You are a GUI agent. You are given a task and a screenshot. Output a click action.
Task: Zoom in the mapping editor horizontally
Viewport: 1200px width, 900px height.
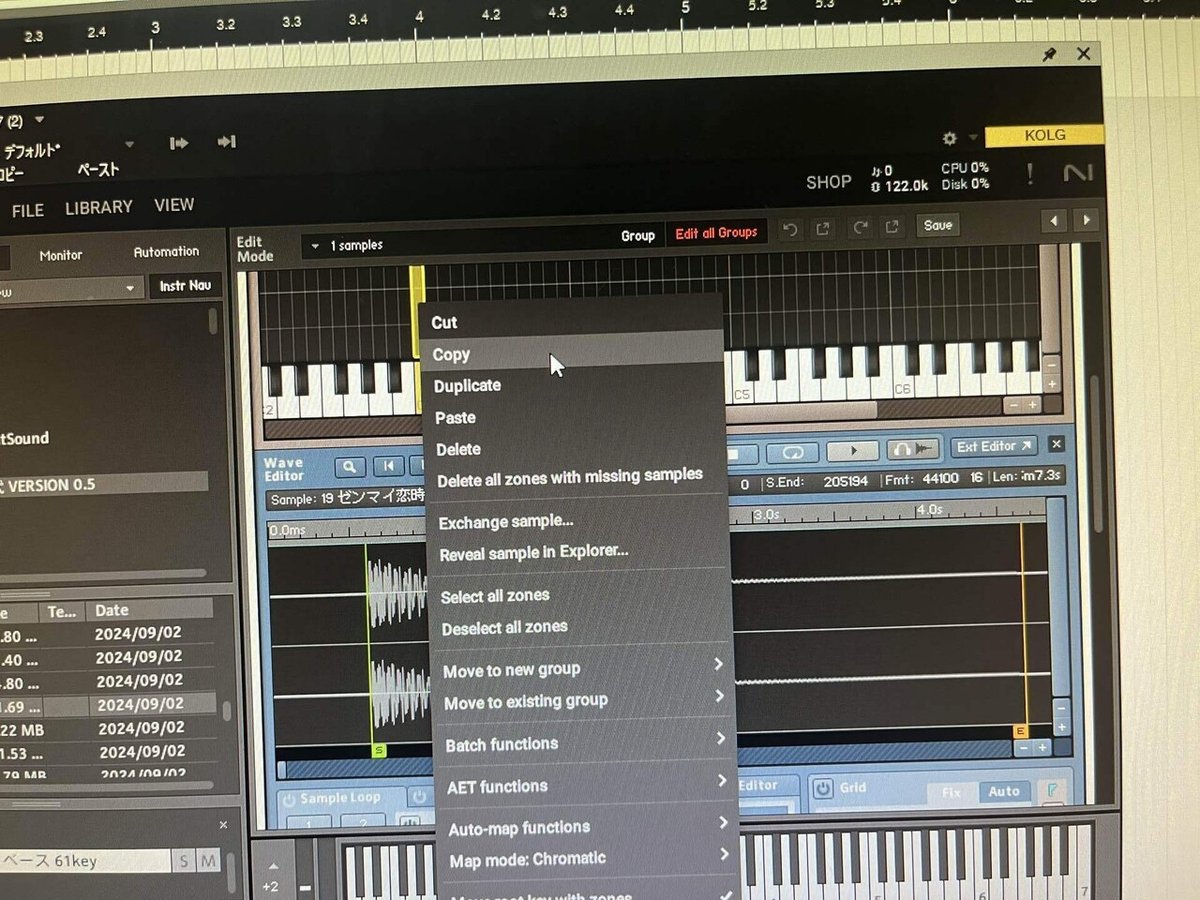tap(1033, 405)
